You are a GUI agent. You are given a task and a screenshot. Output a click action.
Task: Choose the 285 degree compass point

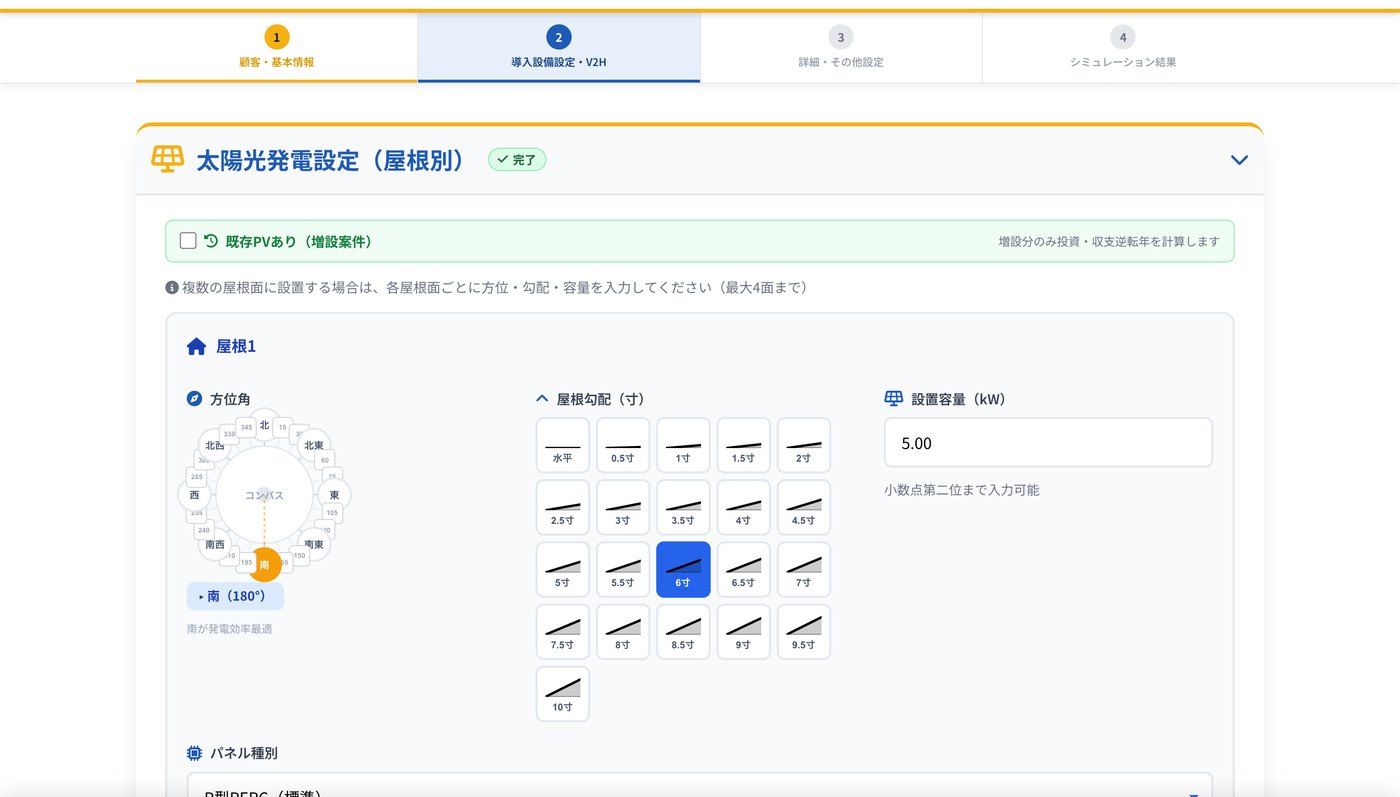pos(196,477)
